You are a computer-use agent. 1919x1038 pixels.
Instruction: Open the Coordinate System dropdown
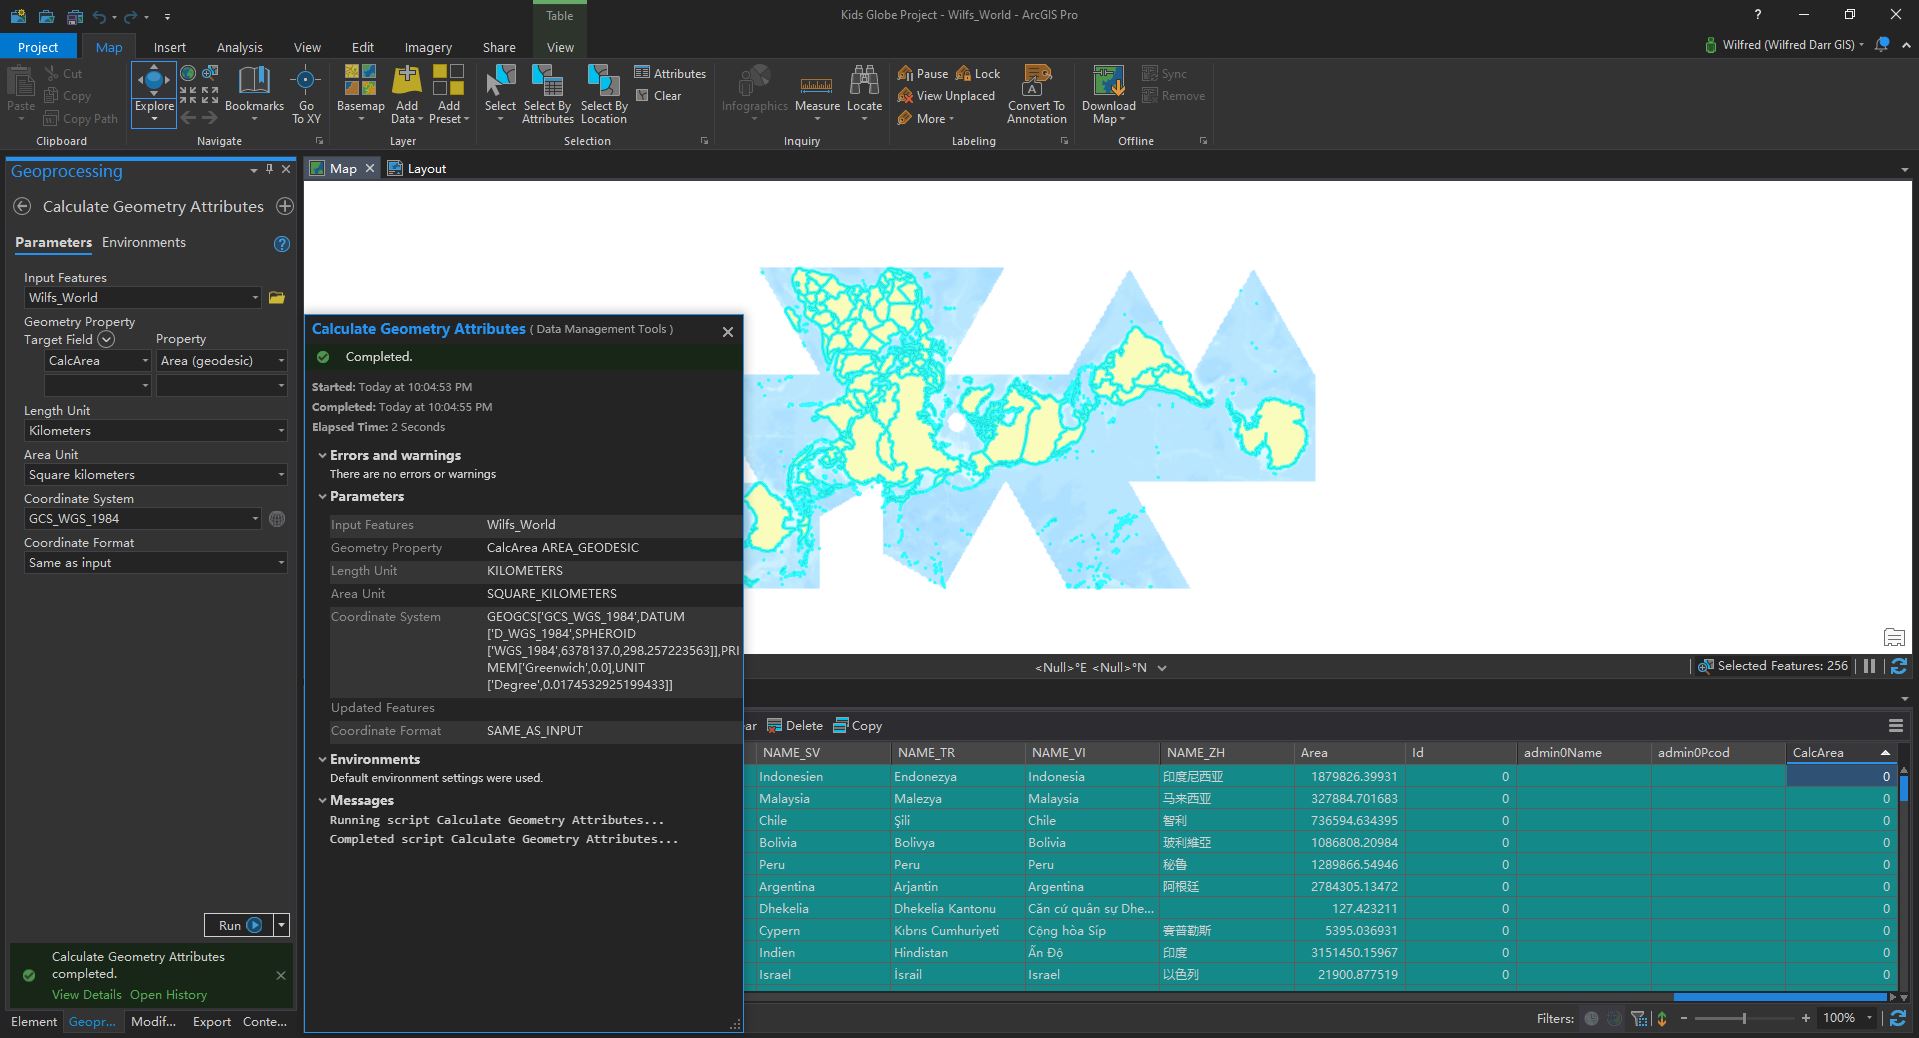255,518
